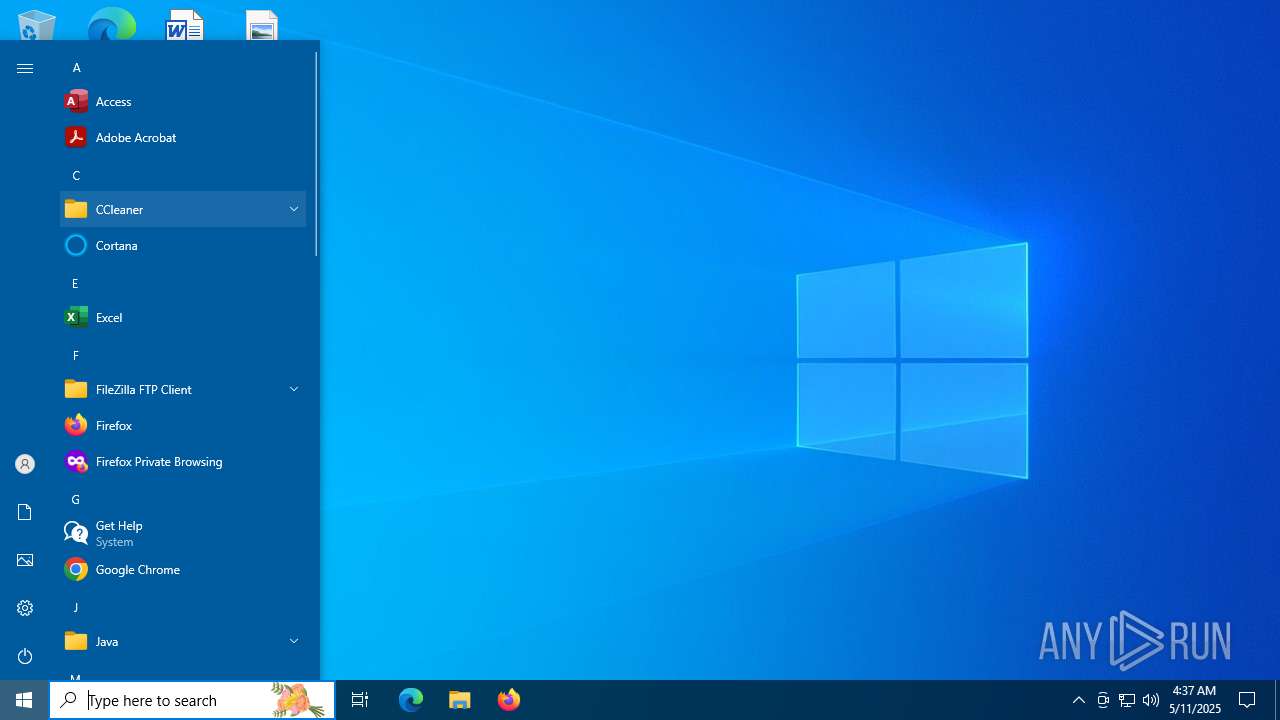Expand the Java folder chevron

pos(294,641)
